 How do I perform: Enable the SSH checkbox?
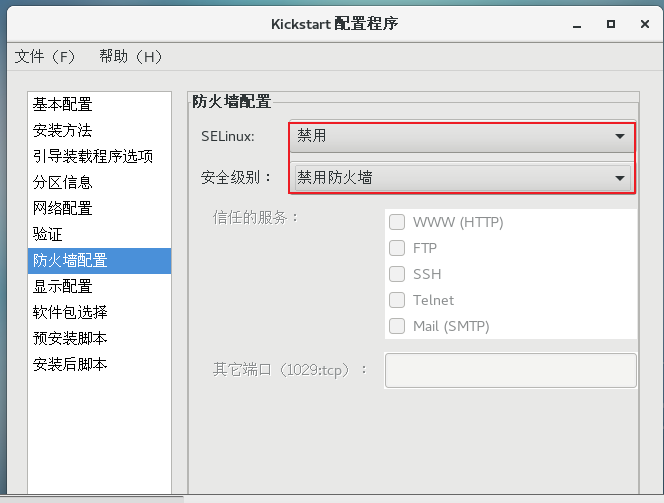tap(397, 274)
